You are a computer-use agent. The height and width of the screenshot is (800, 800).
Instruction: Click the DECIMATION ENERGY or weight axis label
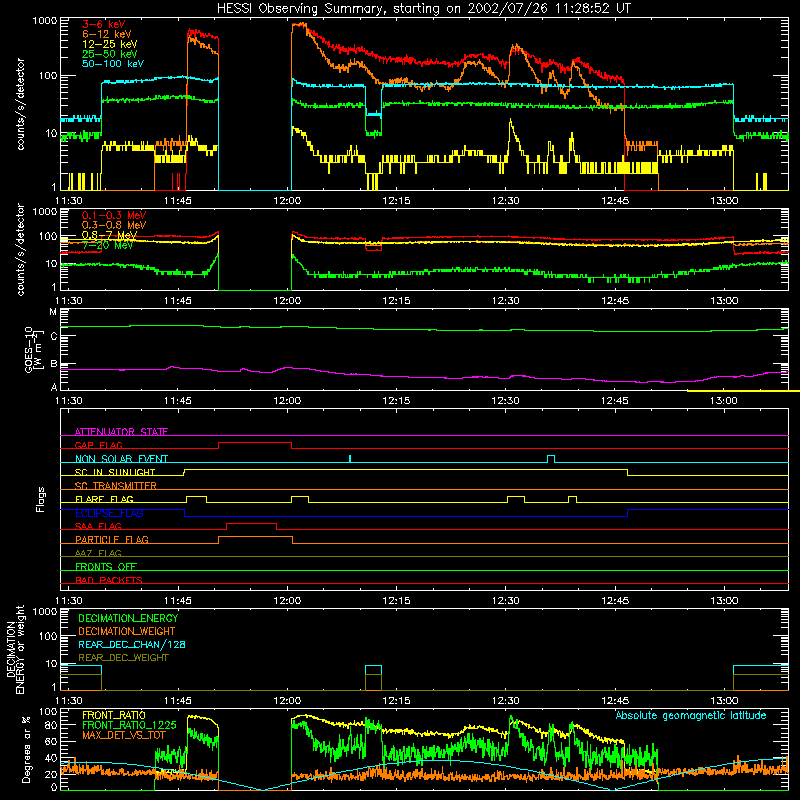click(x=15, y=649)
